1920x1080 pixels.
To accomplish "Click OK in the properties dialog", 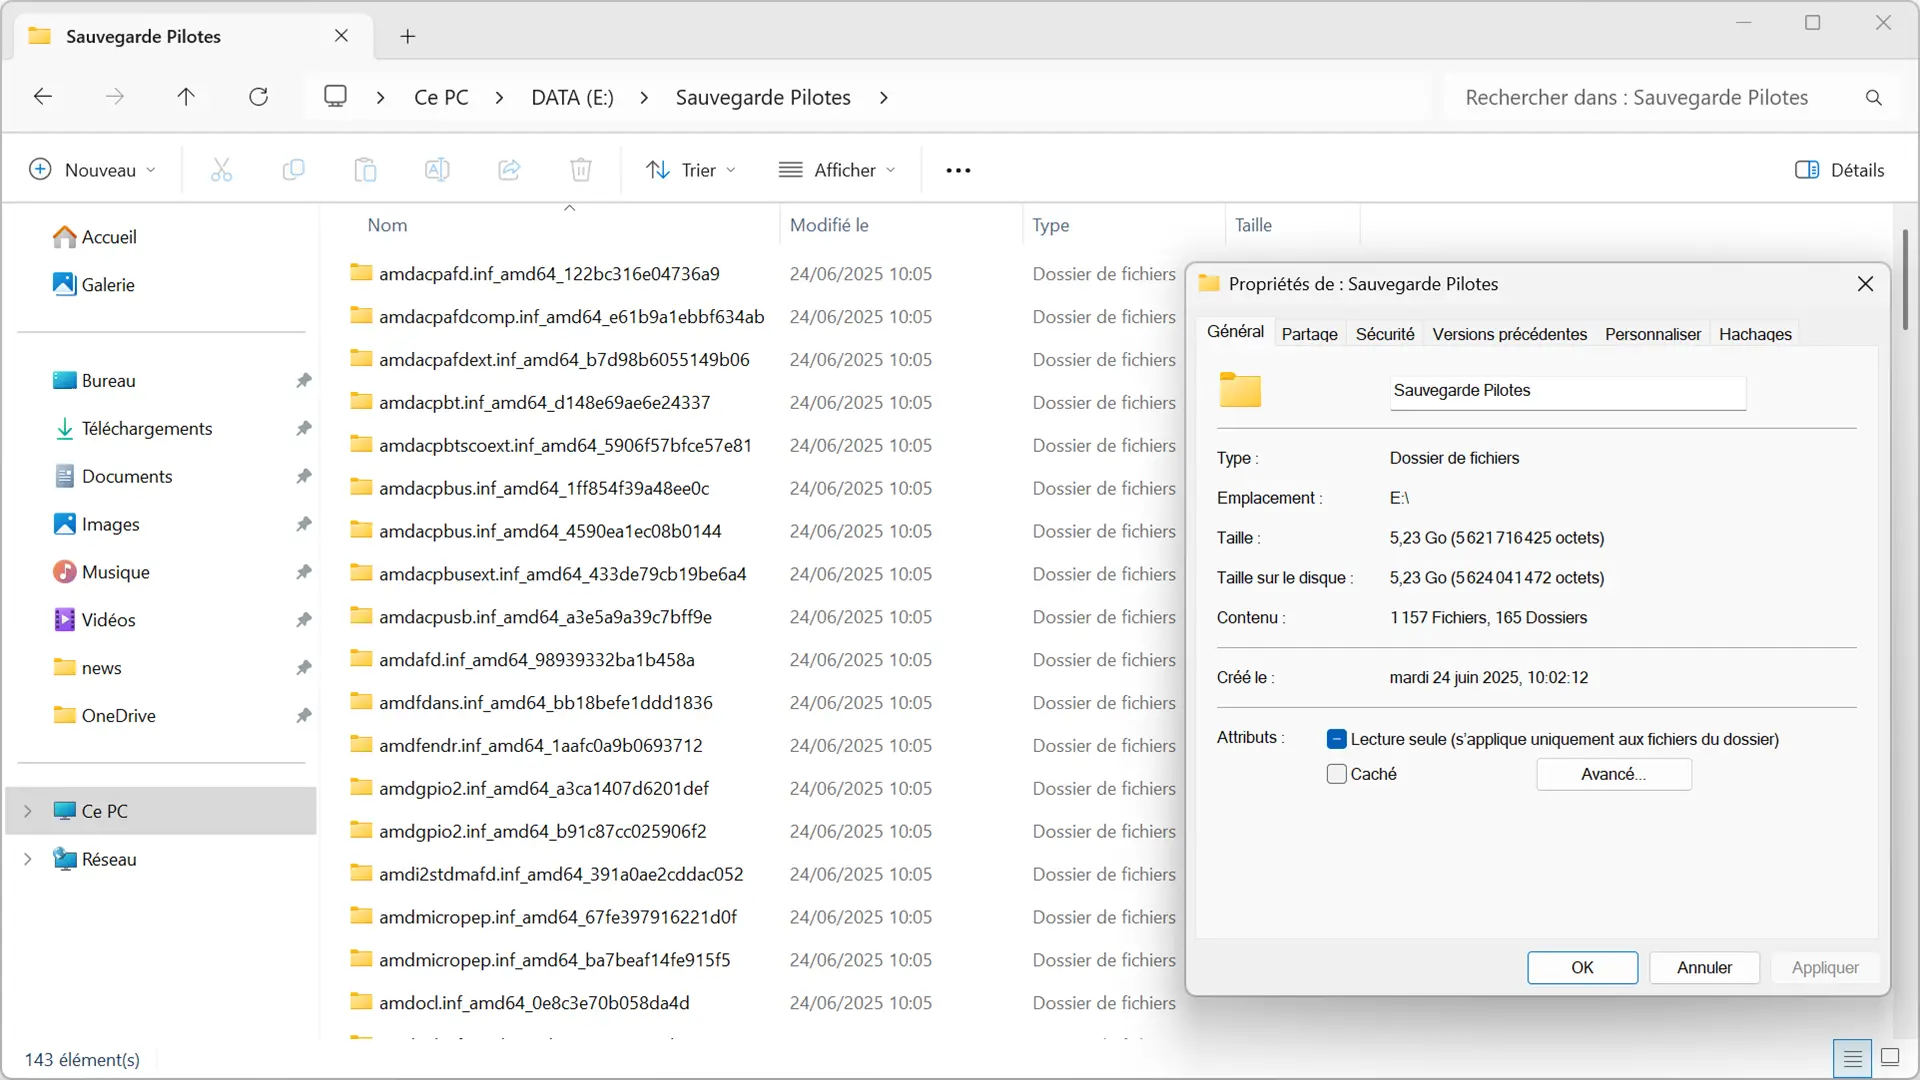I will [x=1582, y=967].
